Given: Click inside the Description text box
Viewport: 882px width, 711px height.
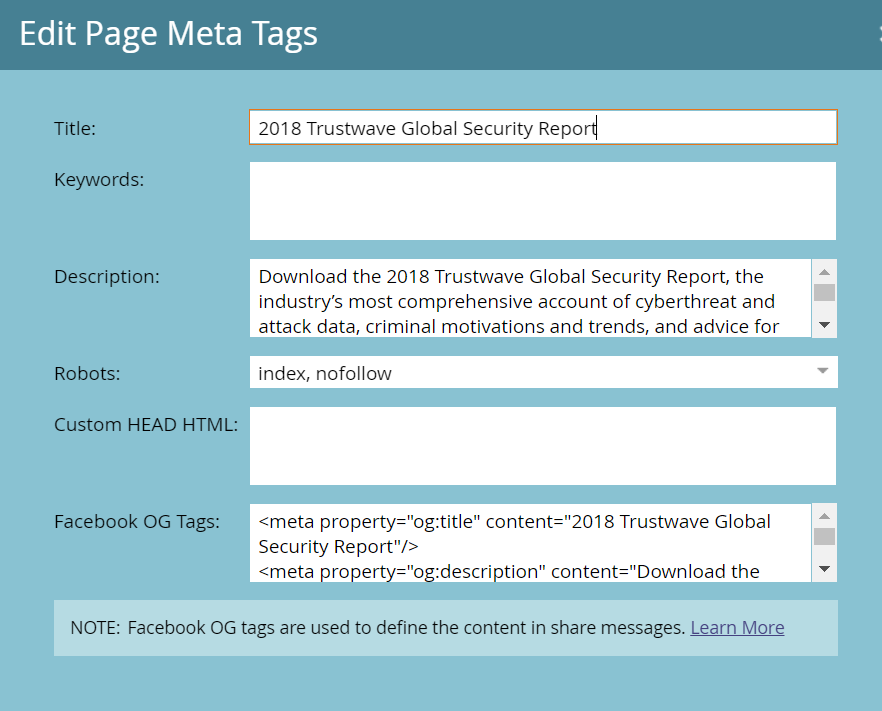Looking at the screenshot, I should pos(530,299).
